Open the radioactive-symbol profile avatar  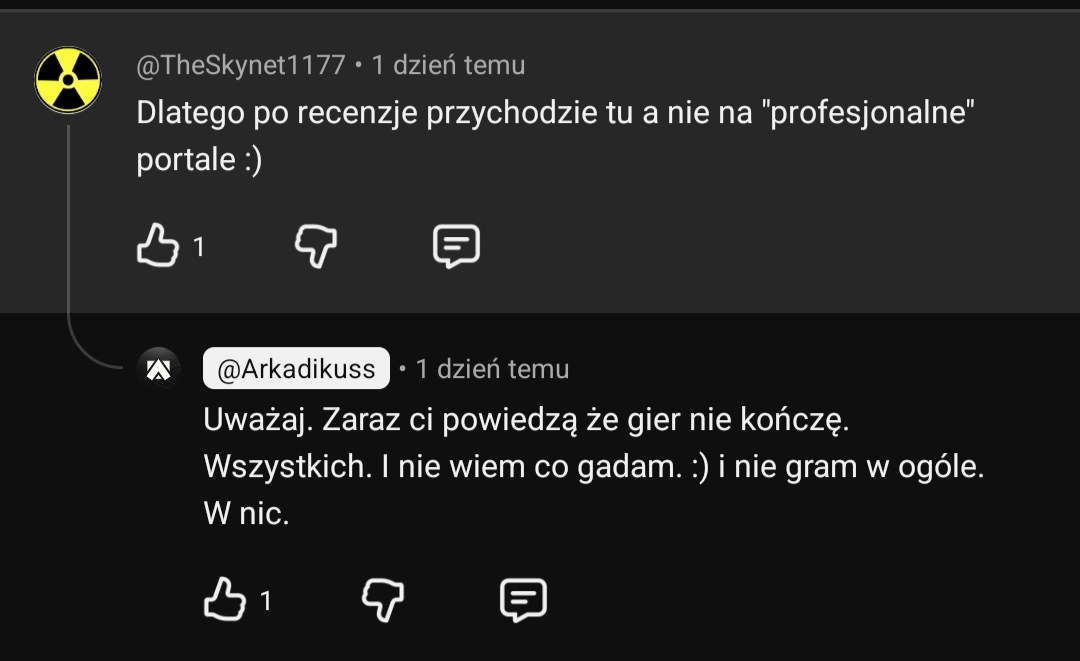(x=68, y=80)
